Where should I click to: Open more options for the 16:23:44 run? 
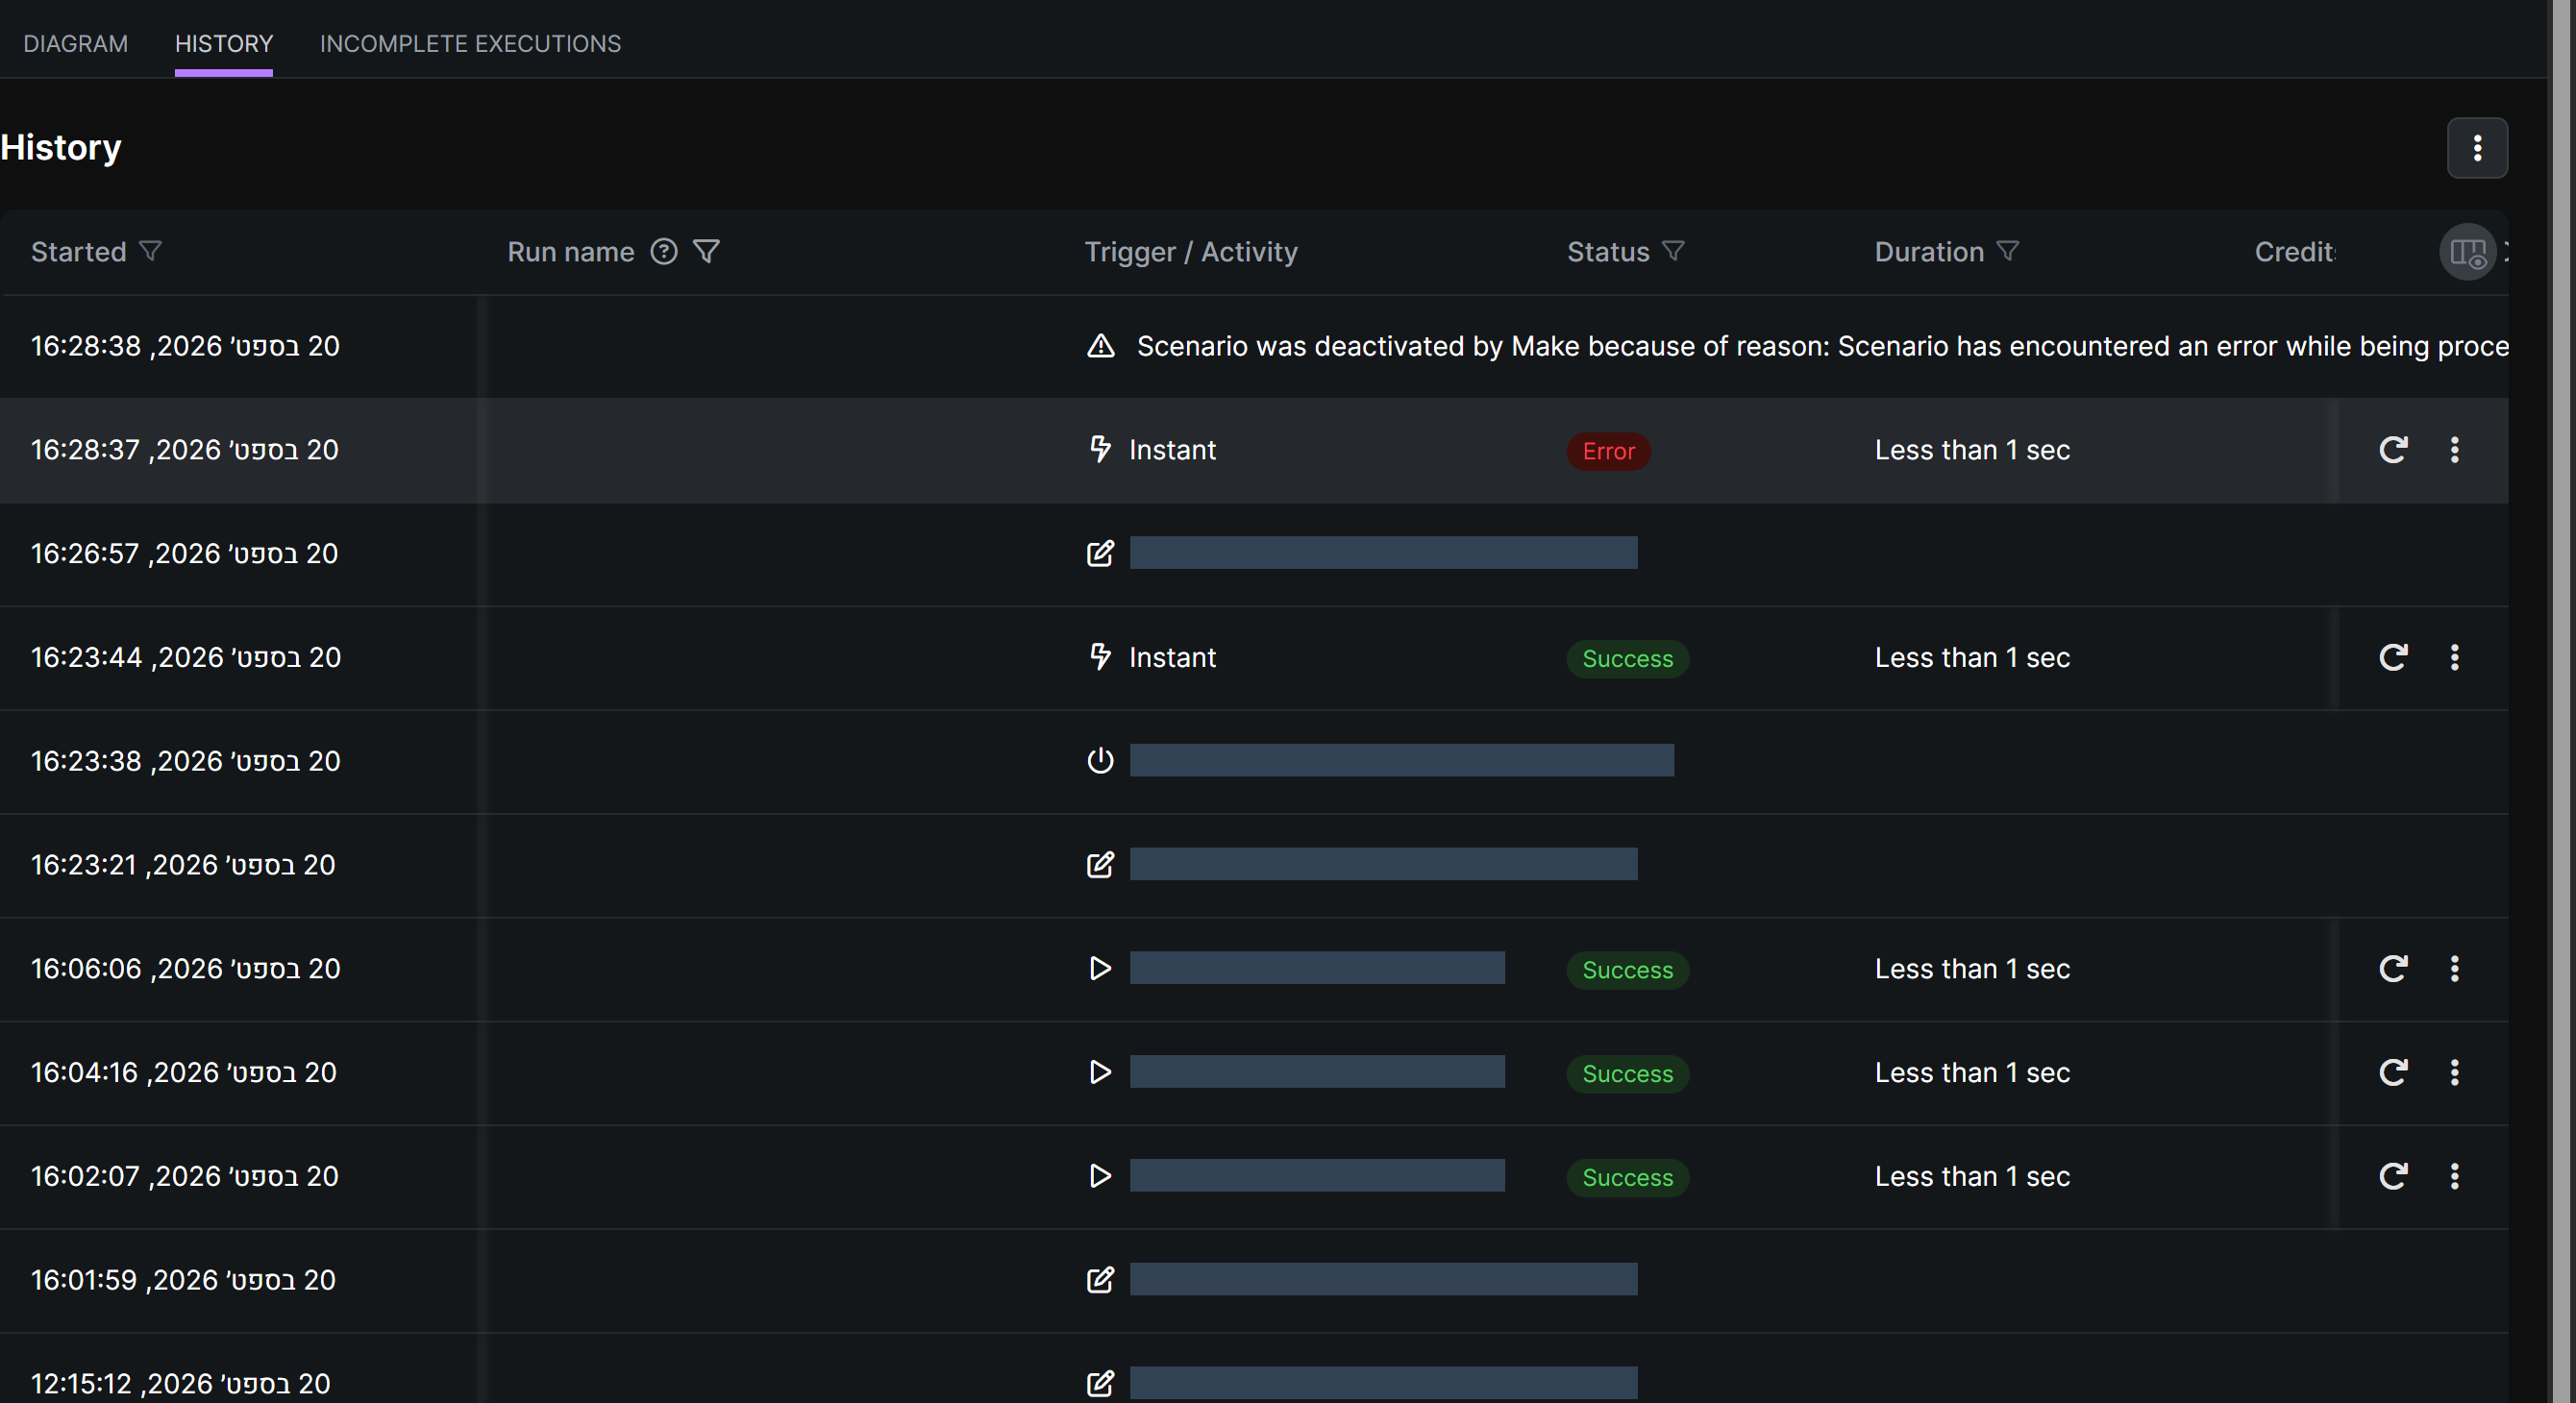(2455, 657)
